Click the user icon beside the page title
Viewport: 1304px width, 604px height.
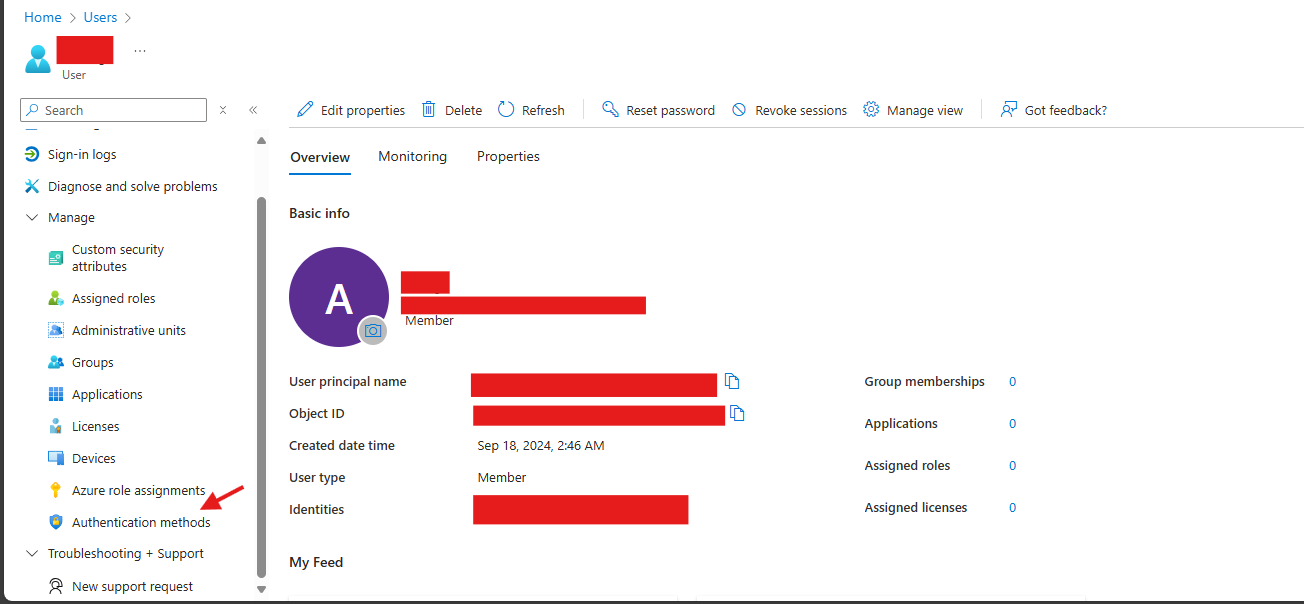point(38,59)
